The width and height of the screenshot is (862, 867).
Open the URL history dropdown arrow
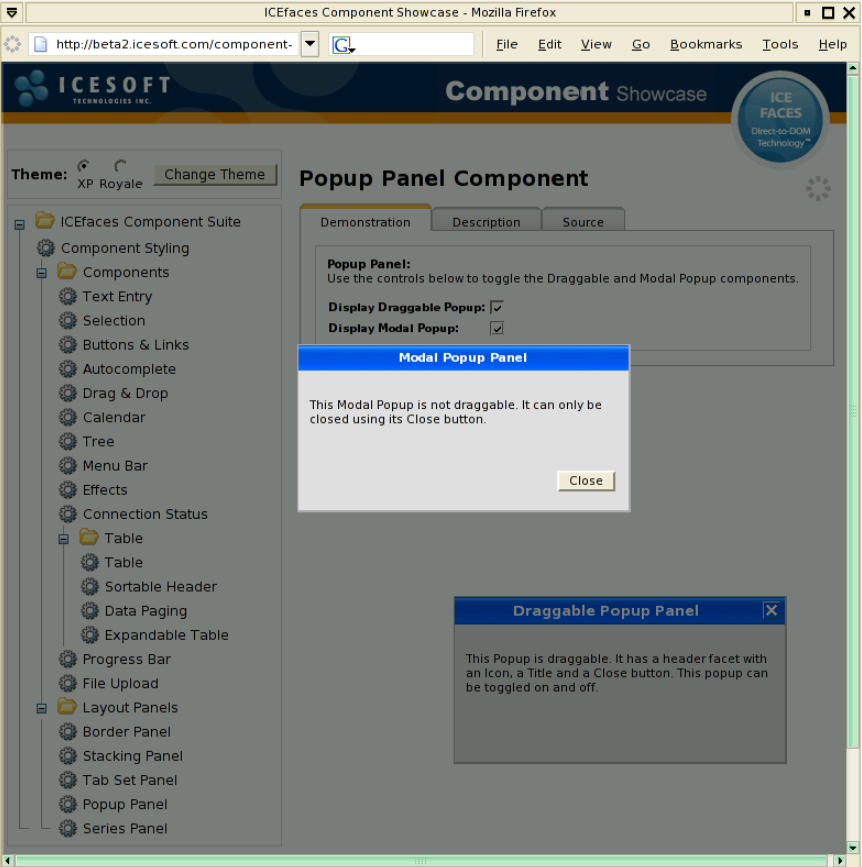(310, 44)
